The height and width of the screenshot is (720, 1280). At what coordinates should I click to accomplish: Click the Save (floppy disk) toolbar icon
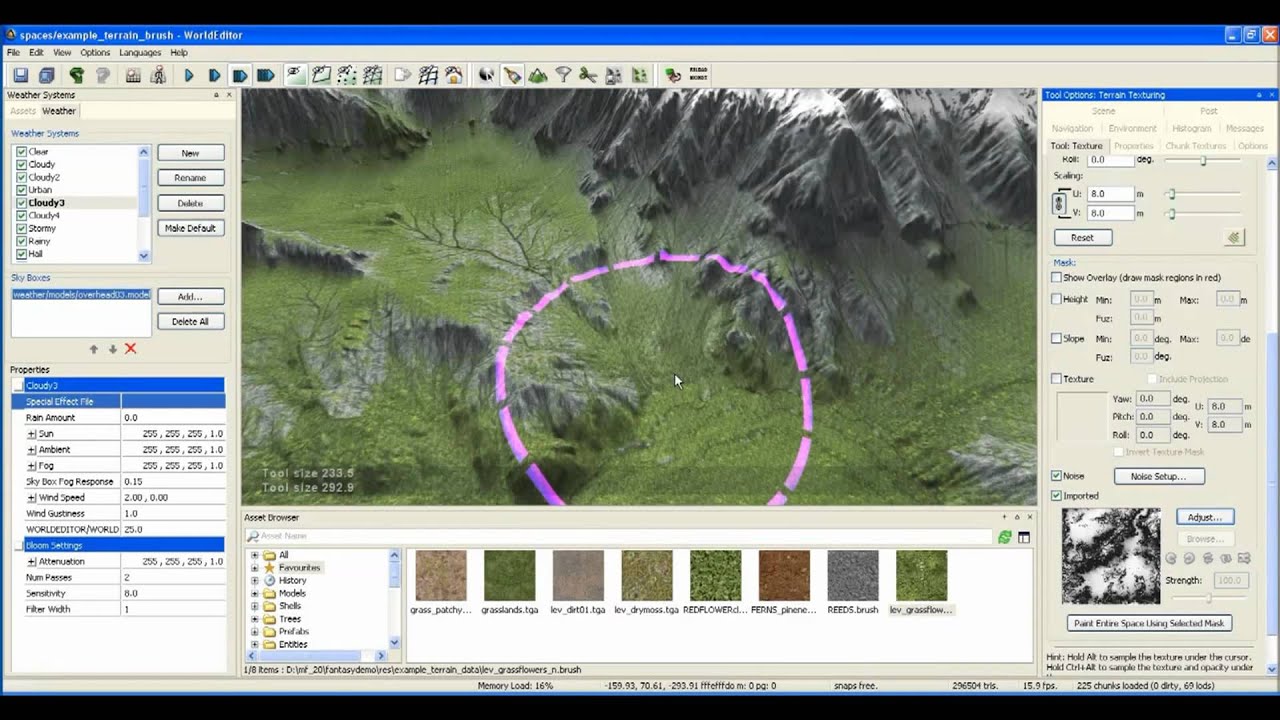pyautogui.click(x=20, y=75)
